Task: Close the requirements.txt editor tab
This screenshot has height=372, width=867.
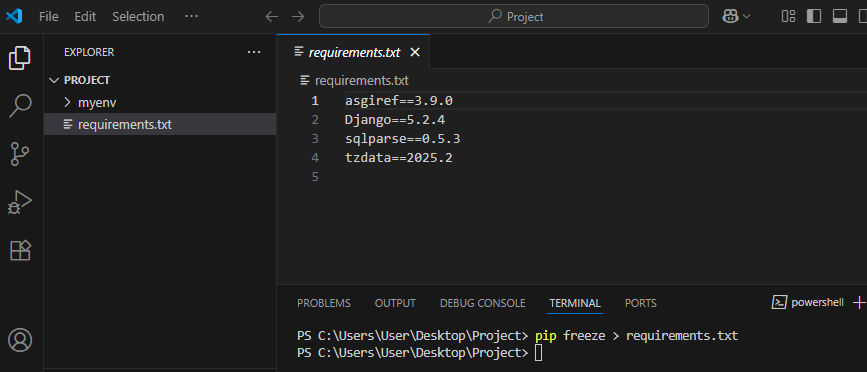Action: [x=415, y=53]
